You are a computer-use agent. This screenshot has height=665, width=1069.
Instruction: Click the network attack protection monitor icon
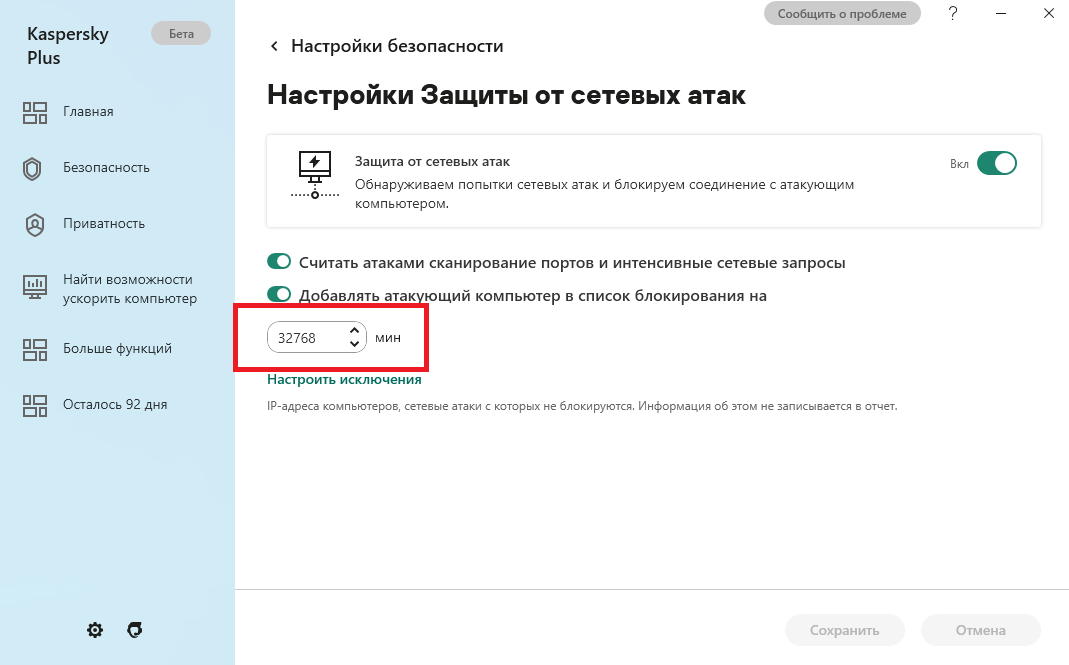click(314, 175)
